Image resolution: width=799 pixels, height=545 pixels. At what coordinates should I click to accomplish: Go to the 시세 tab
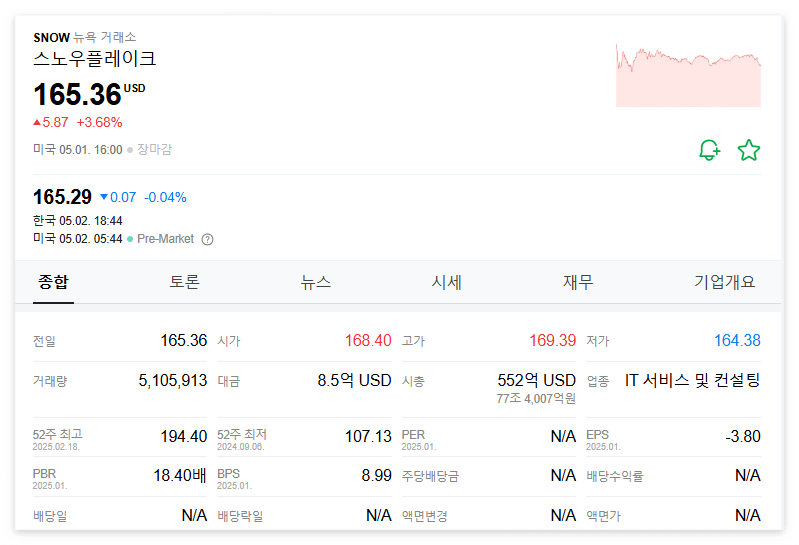446,282
